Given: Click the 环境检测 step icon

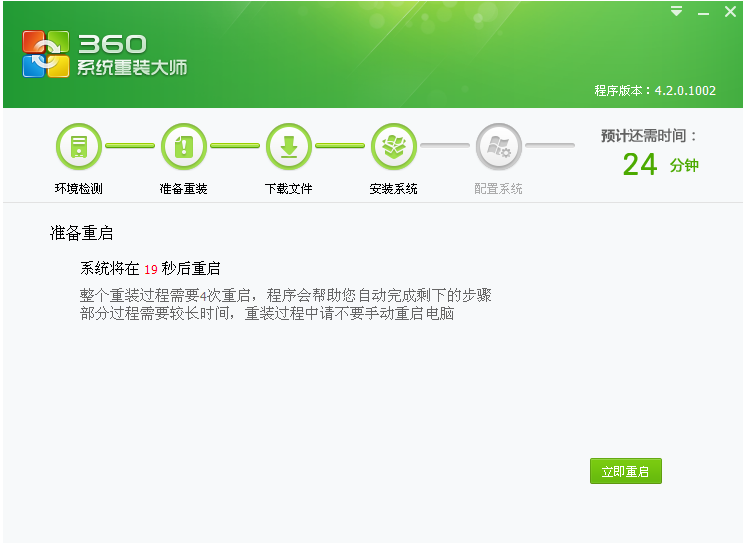Looking at the screenshot, I should click(79, 147).
